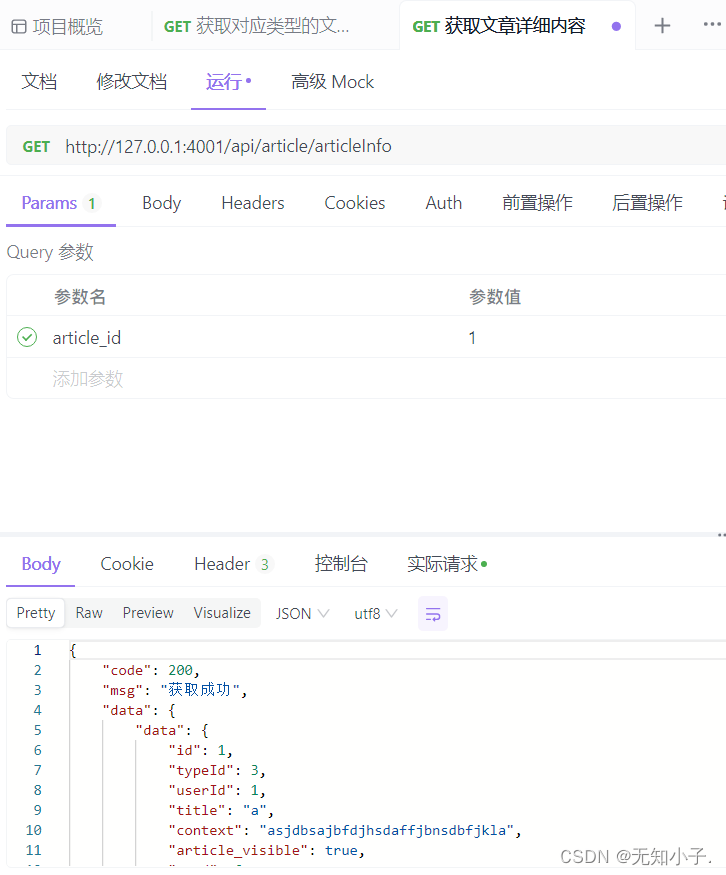Click the 项目概览 layout icon
The height and width of the screenshot is (875, 726).
tap(19, 27)
